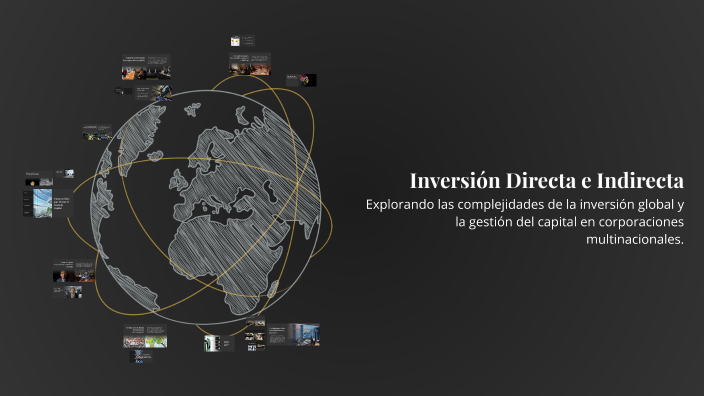Open the slide thumbnail with the colorful brain image

[301, 80]
